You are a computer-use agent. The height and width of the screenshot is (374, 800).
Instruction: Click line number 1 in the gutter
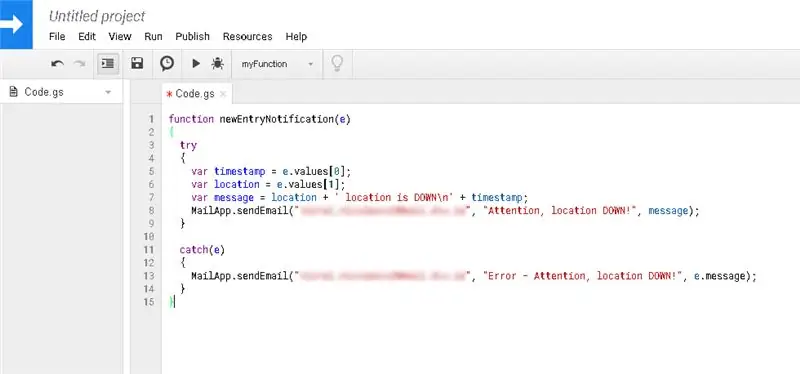[151, 119]
